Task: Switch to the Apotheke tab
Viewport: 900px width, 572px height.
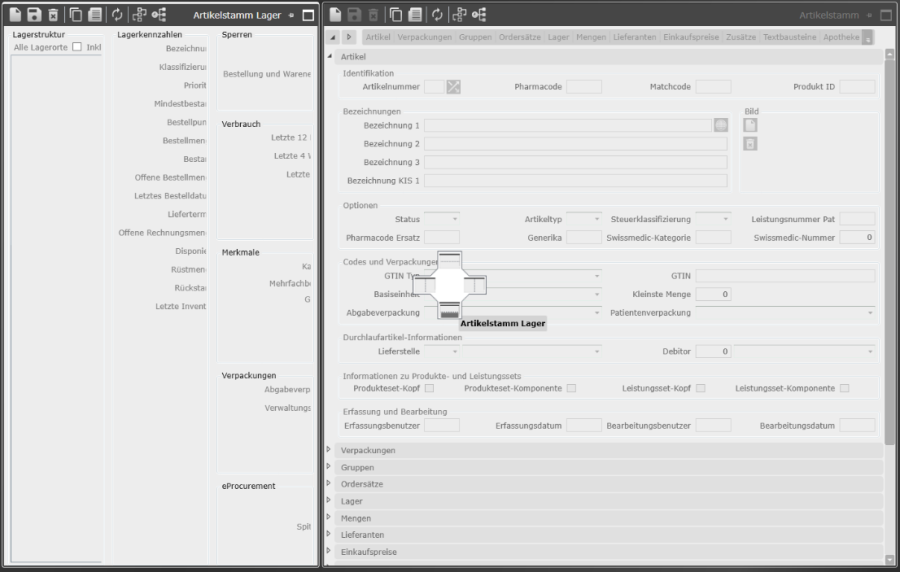Action: click(841, 37)
